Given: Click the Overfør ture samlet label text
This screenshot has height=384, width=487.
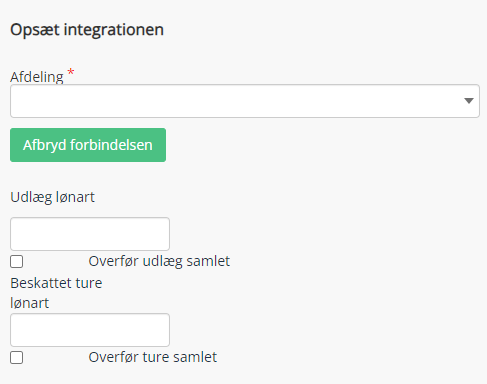Looking at the screenshot, I should coord(153,357).
